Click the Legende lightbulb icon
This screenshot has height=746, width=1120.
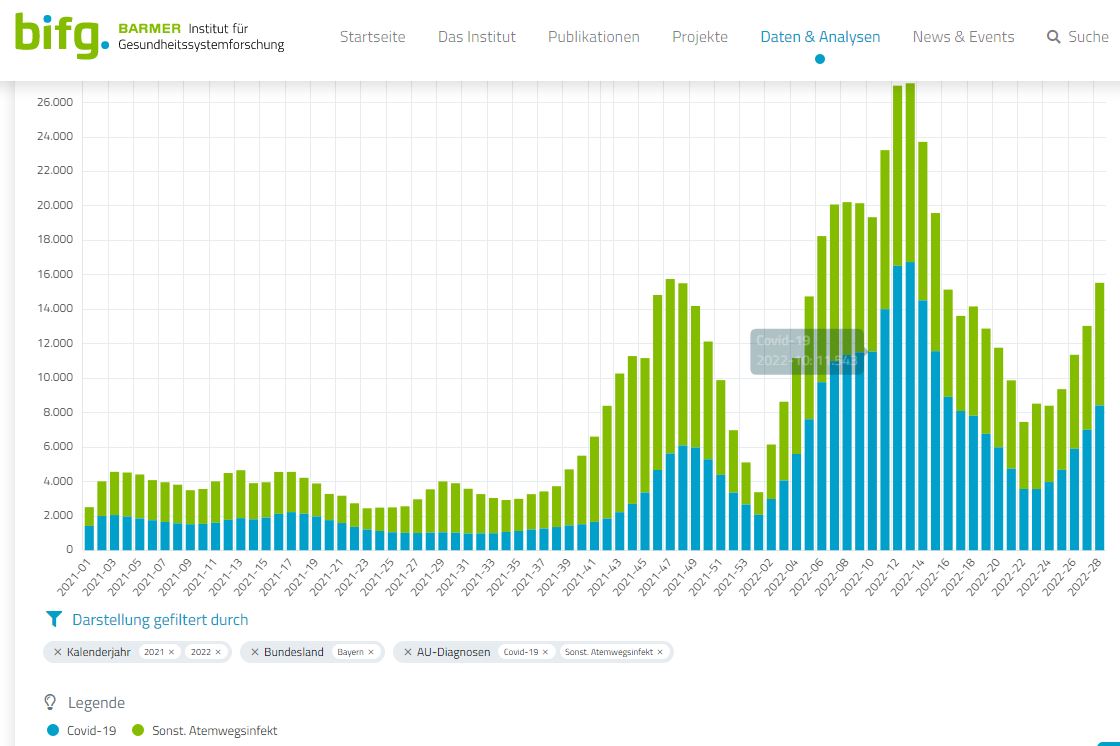51,702
